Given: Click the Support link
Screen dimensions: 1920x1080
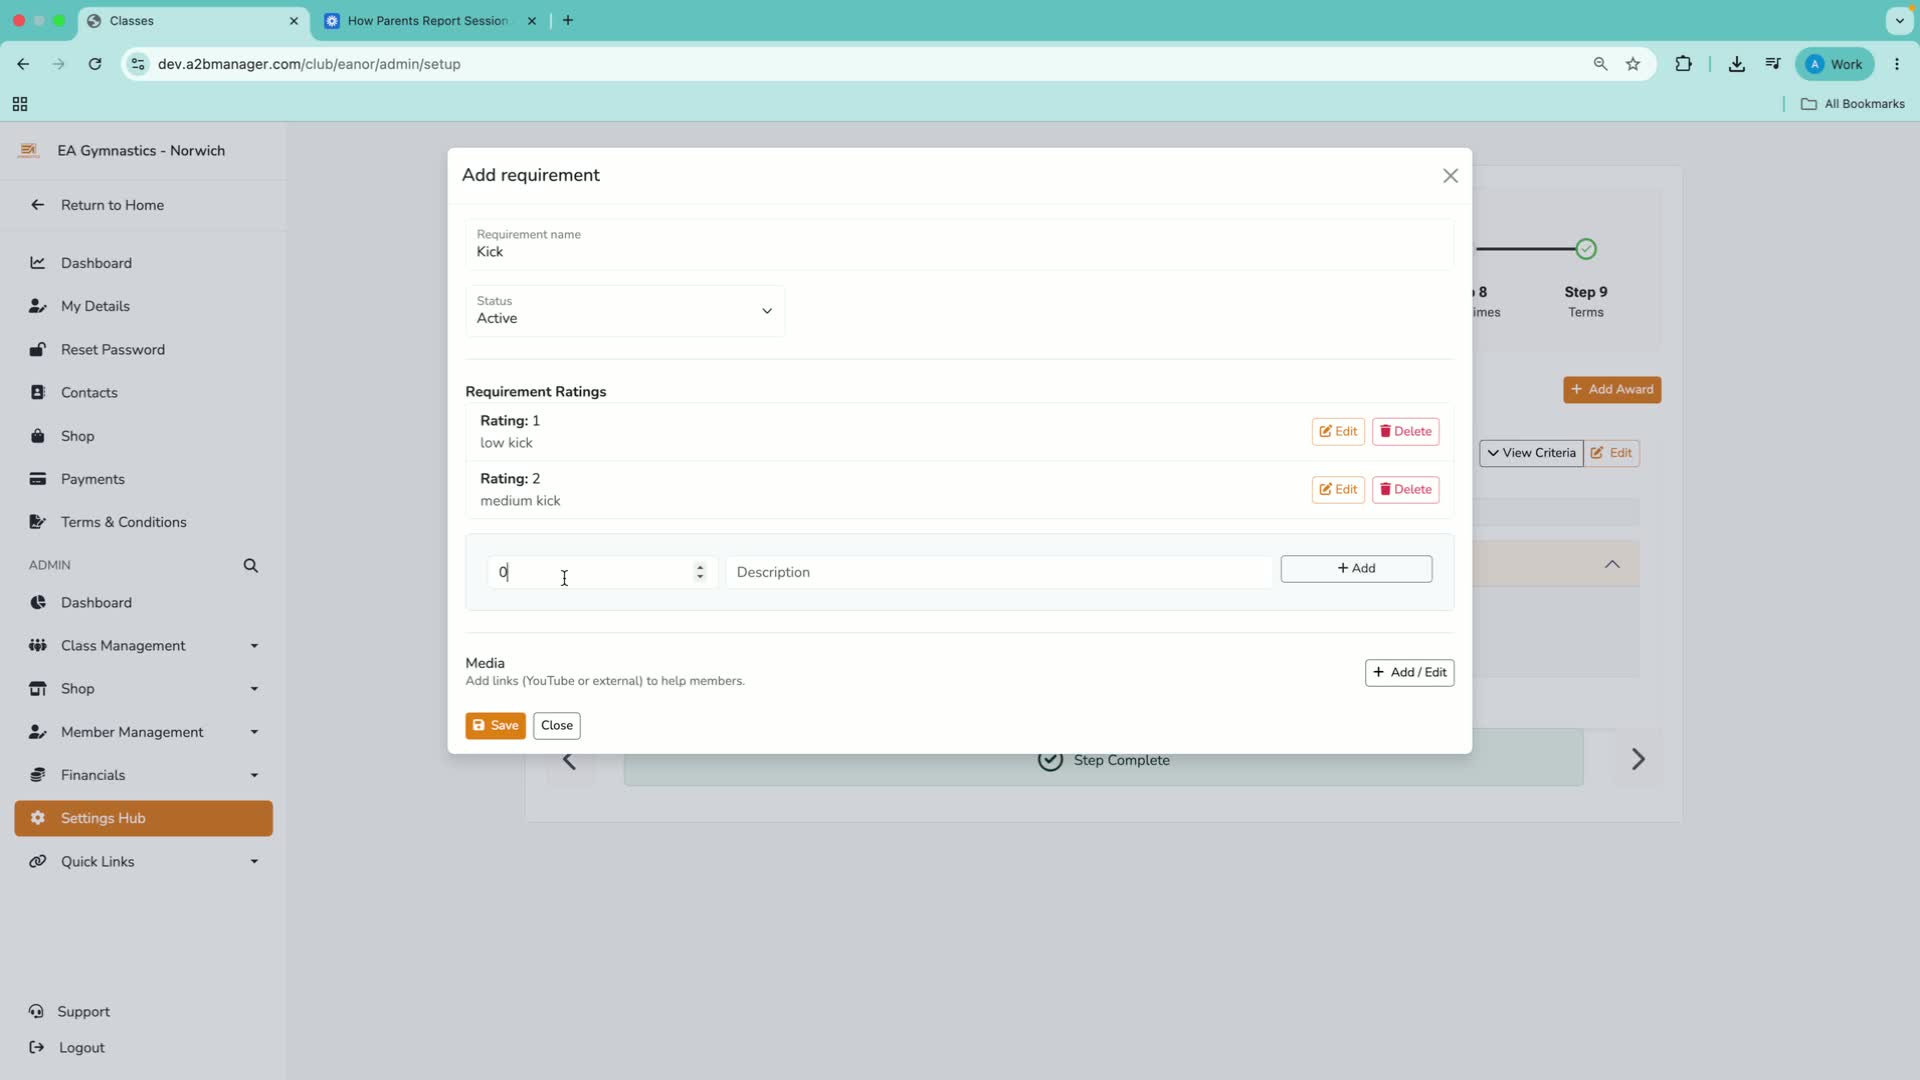Looking at the screenshot, I should 83,1012.
